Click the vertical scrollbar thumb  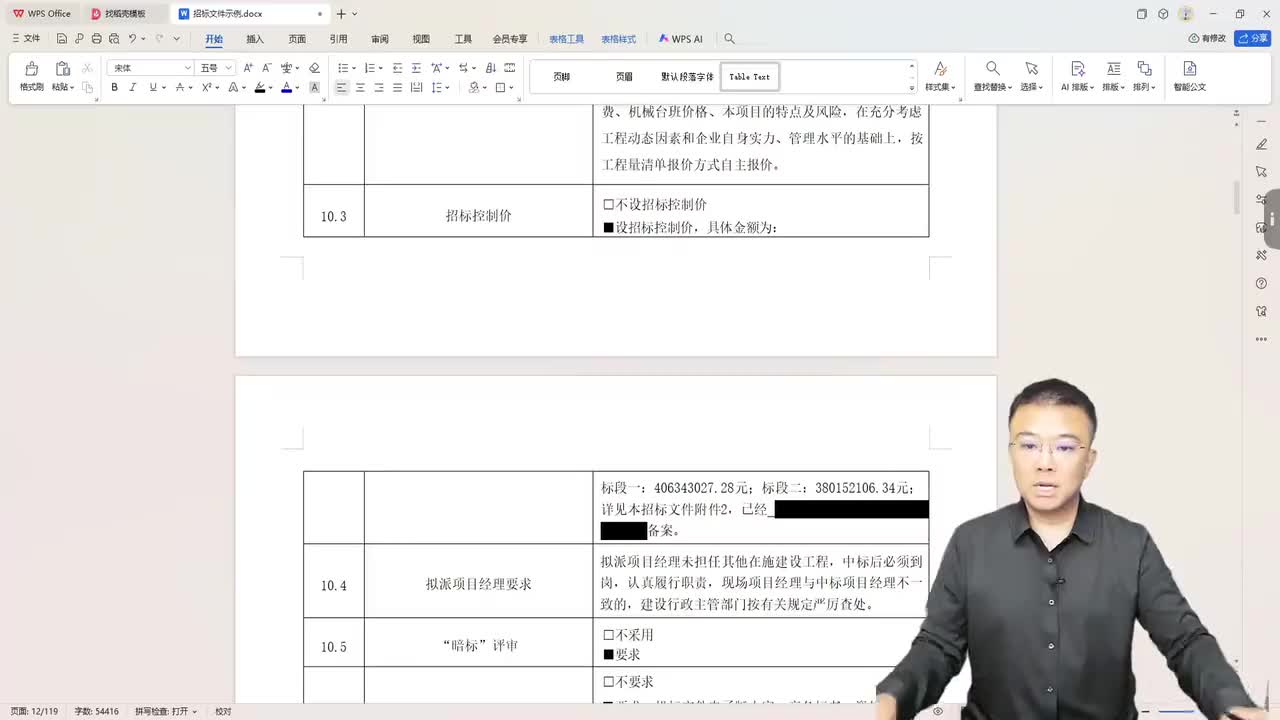click(x=1237, y=197)
